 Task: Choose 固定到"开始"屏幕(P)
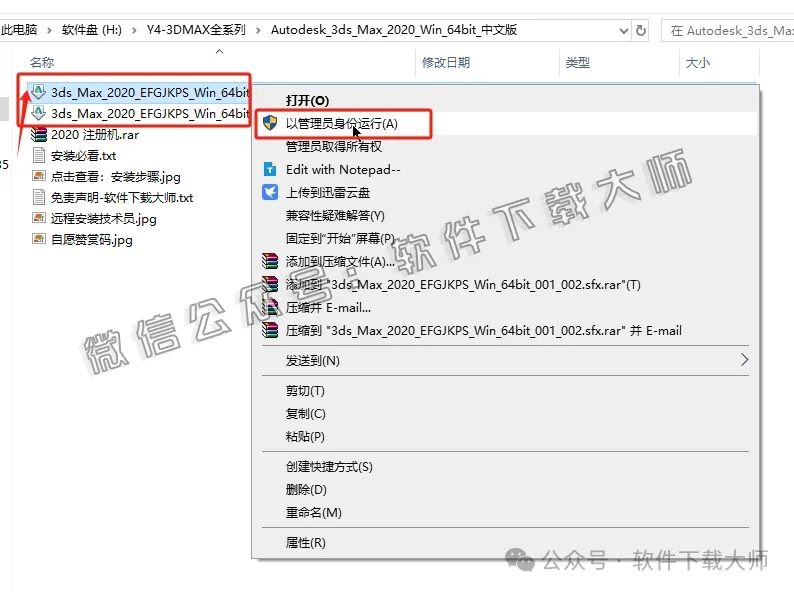340,239
